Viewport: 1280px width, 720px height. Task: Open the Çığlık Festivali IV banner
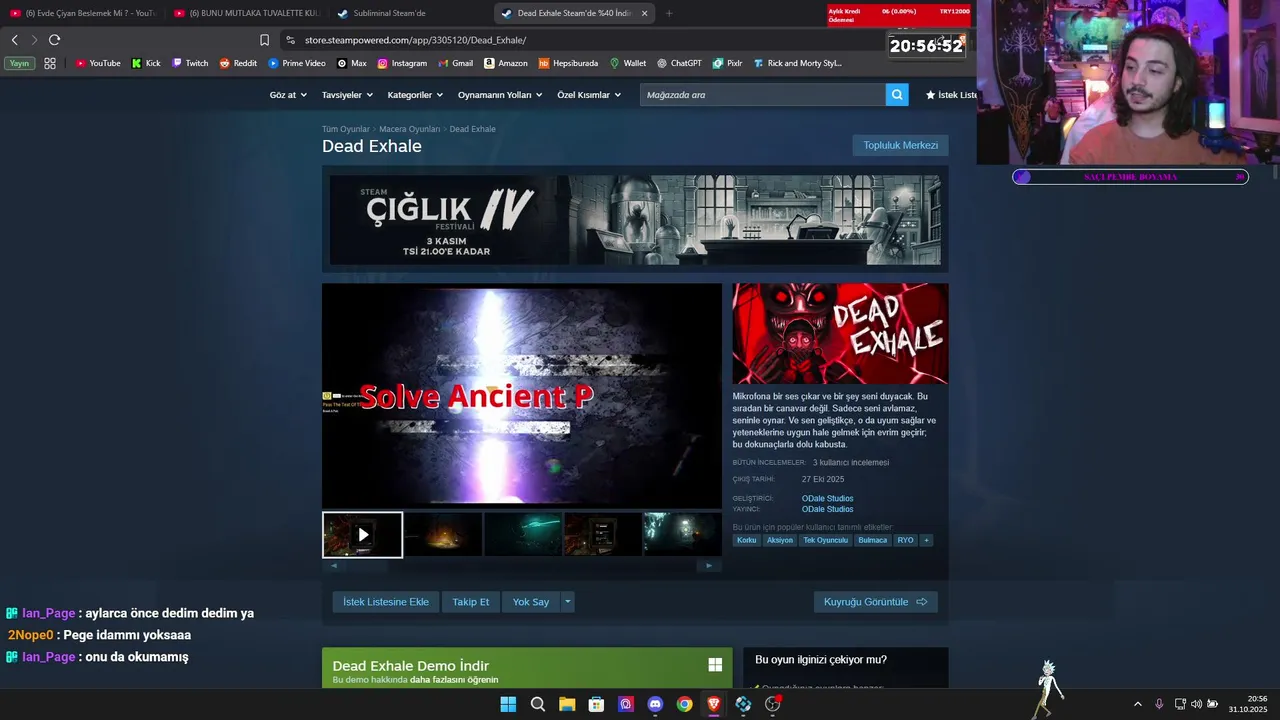click(x=635, y=220)
